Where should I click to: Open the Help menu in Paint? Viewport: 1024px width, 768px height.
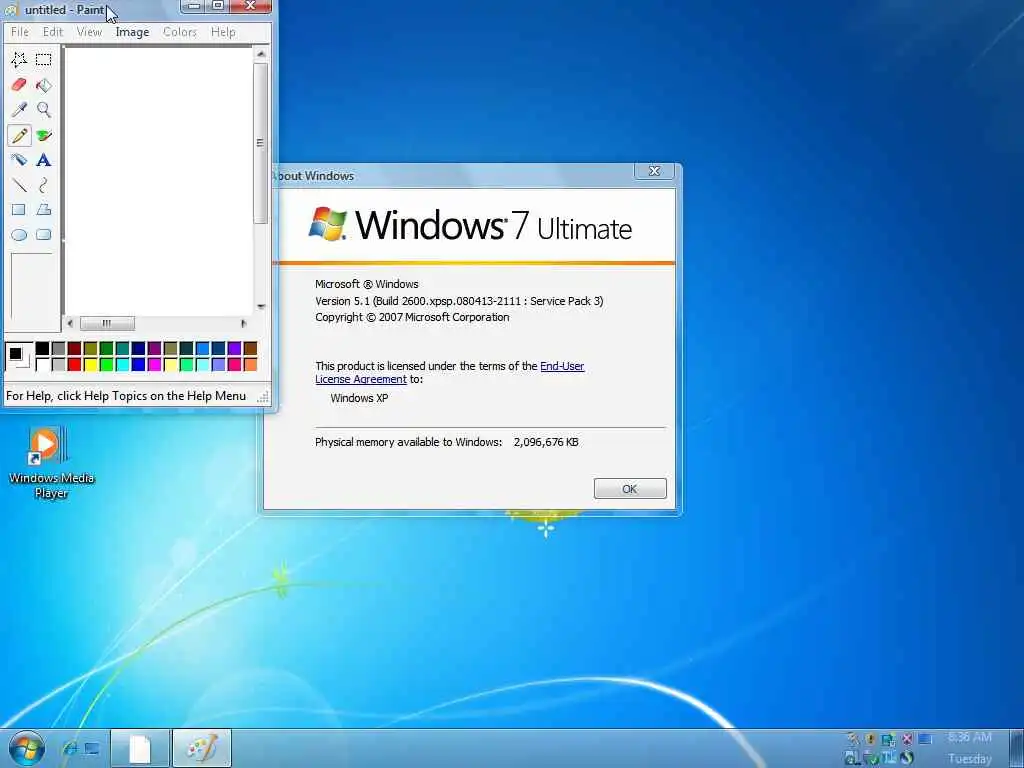pyautogui.click(x=223, y=32)
